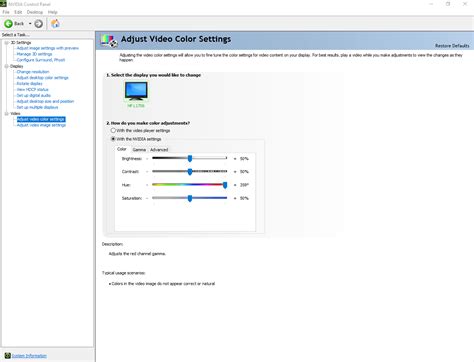Open Adjust video image settings
Image resolution: width=474 pixels, height=362 pixels.
coord(41,125)
